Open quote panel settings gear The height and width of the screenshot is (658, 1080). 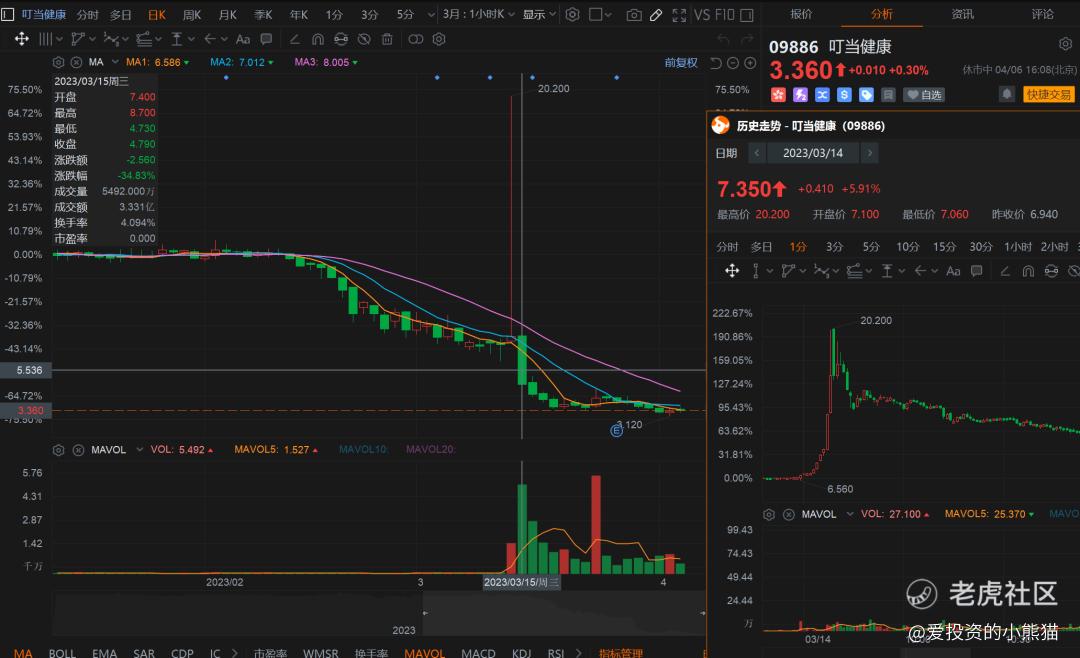pos(1065,44)
